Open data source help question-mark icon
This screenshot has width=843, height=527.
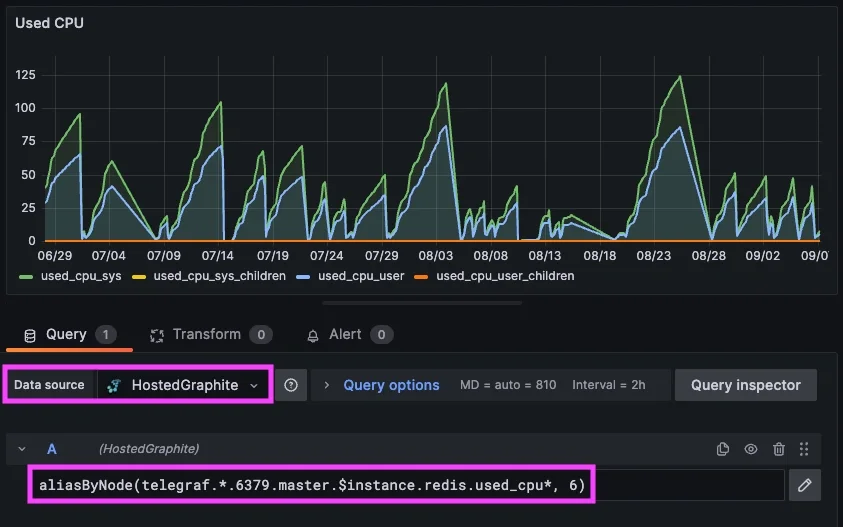click(291, 385)
